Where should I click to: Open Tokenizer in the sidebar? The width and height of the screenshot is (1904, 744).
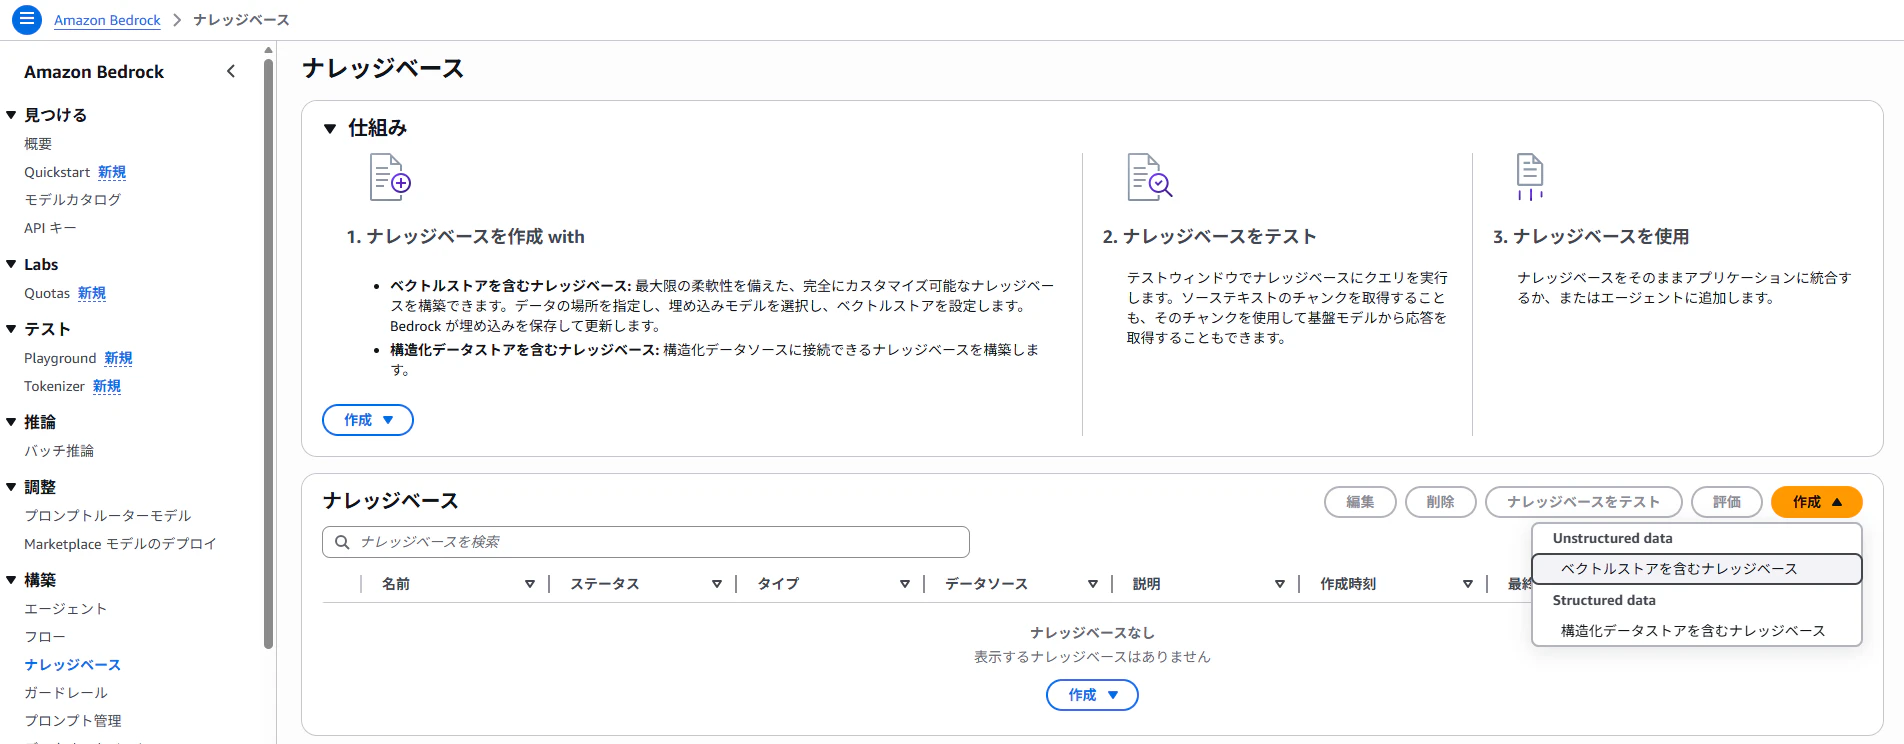tap(54, 386)
